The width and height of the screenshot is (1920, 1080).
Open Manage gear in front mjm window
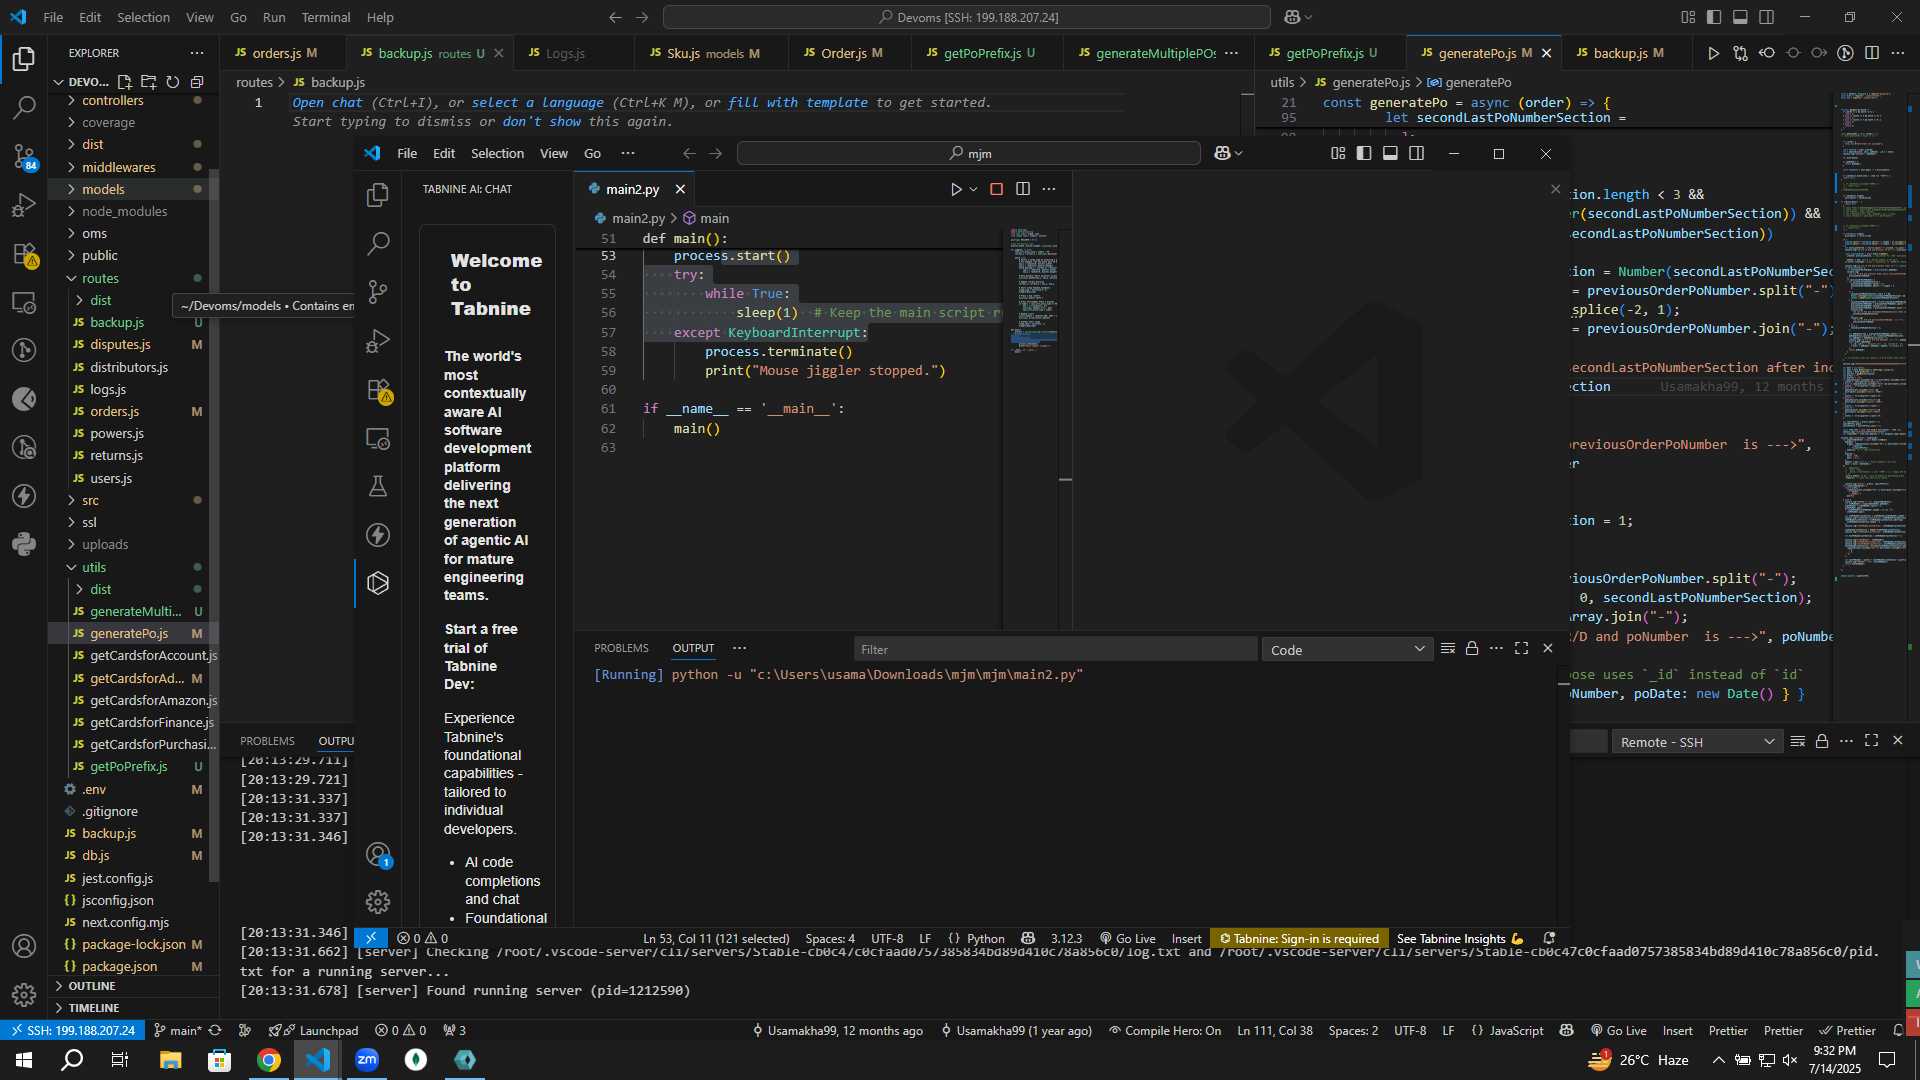coord(378,902)
